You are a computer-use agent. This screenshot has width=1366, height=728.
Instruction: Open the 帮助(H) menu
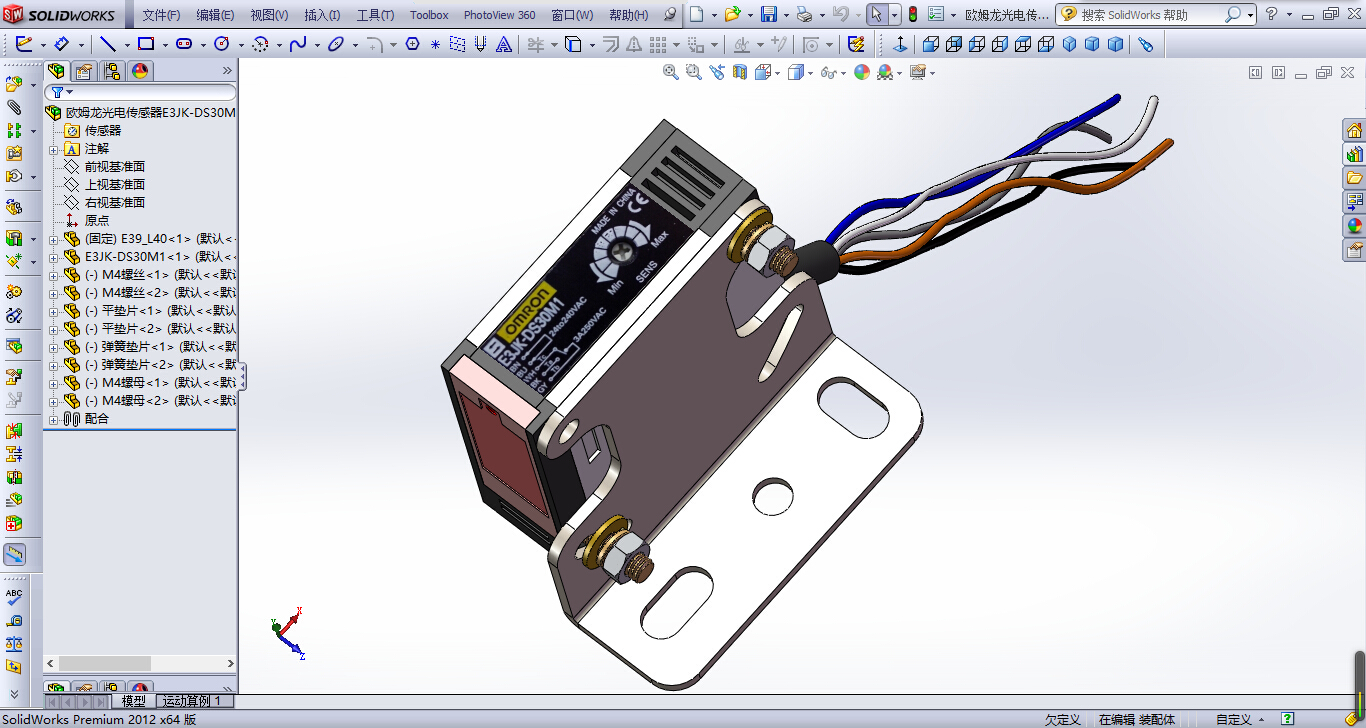628,15
